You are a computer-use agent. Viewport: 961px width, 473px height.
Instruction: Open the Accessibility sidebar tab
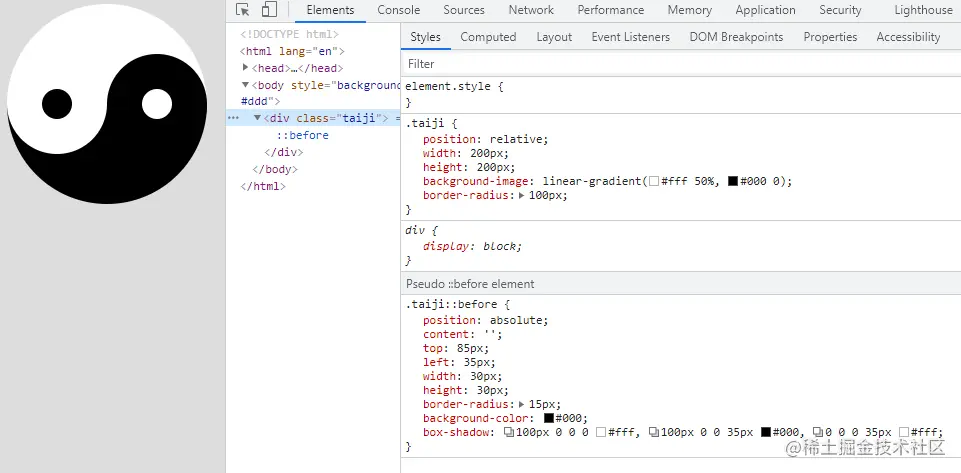pos(908,37)
